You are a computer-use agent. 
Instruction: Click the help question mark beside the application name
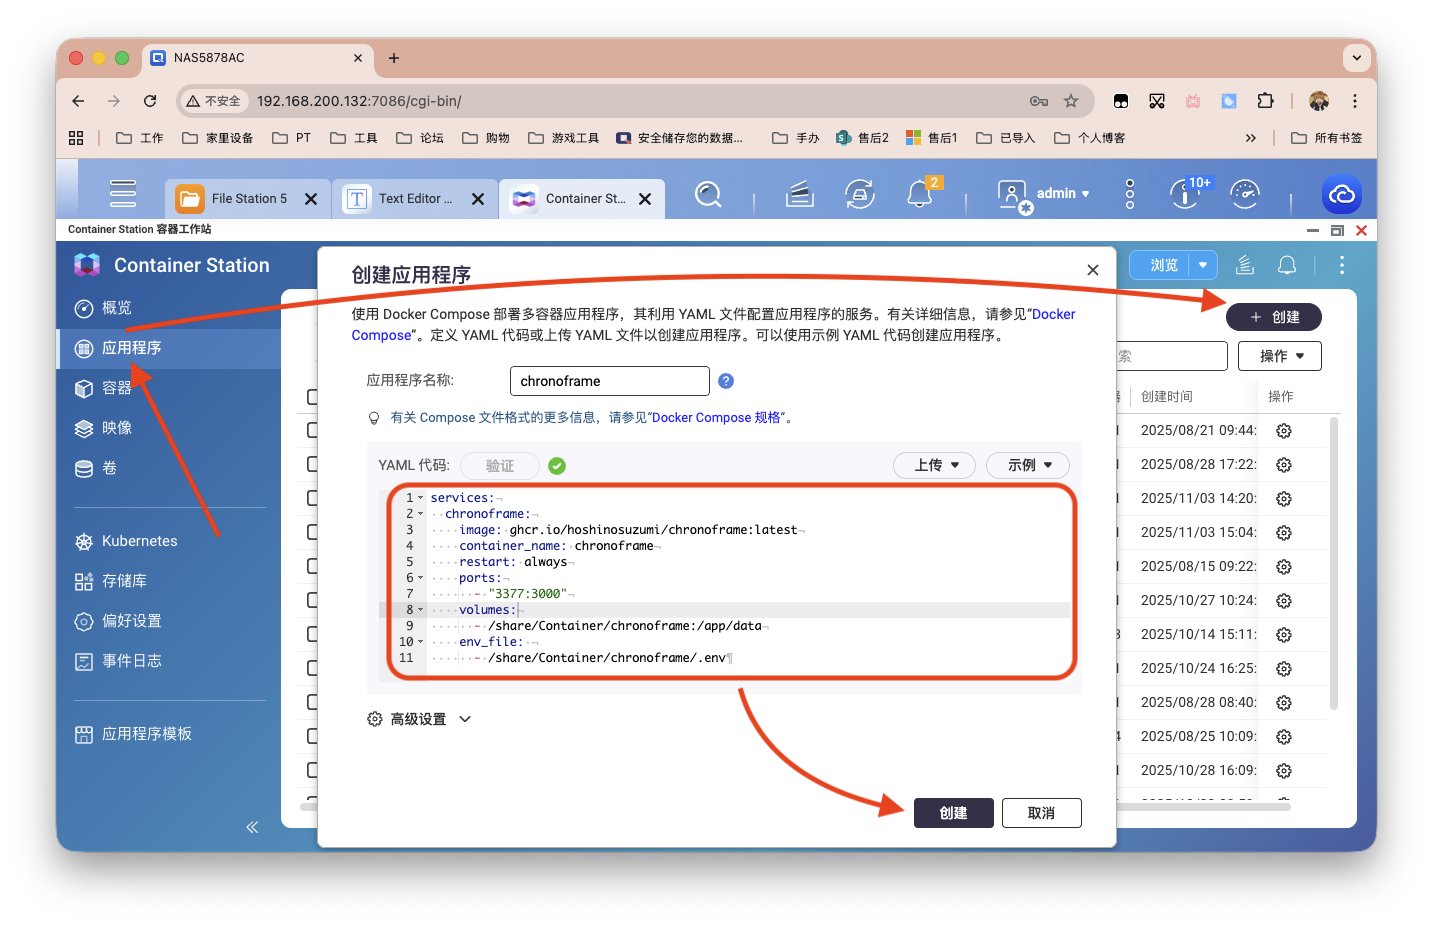click(726, 380)
